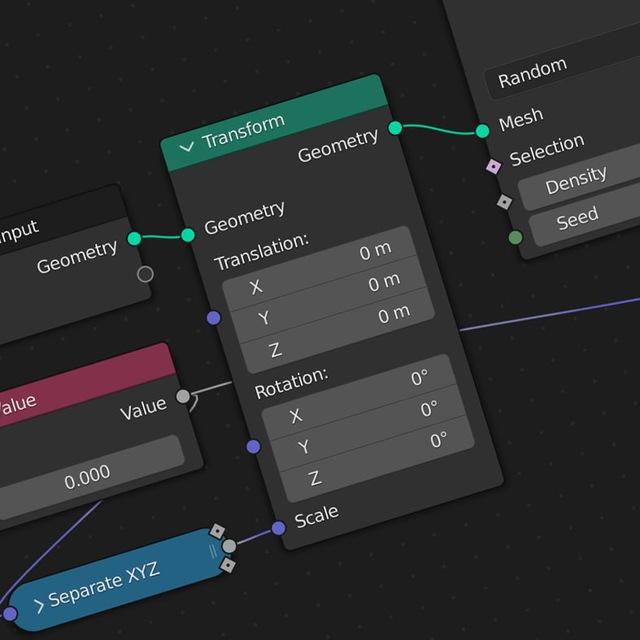Click the Density value field
Image resolution: width=640 pixels, height=640 pixels.
(x=580, y=178)
